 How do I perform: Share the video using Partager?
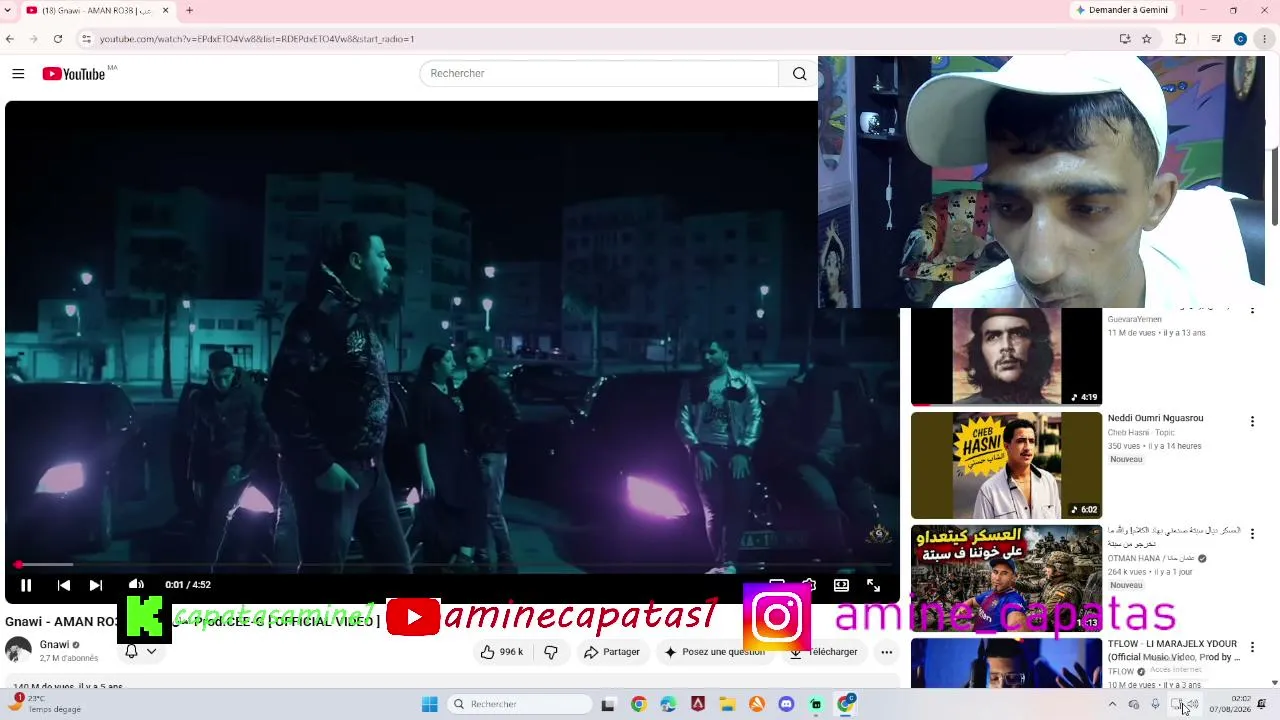coord(611,652)
